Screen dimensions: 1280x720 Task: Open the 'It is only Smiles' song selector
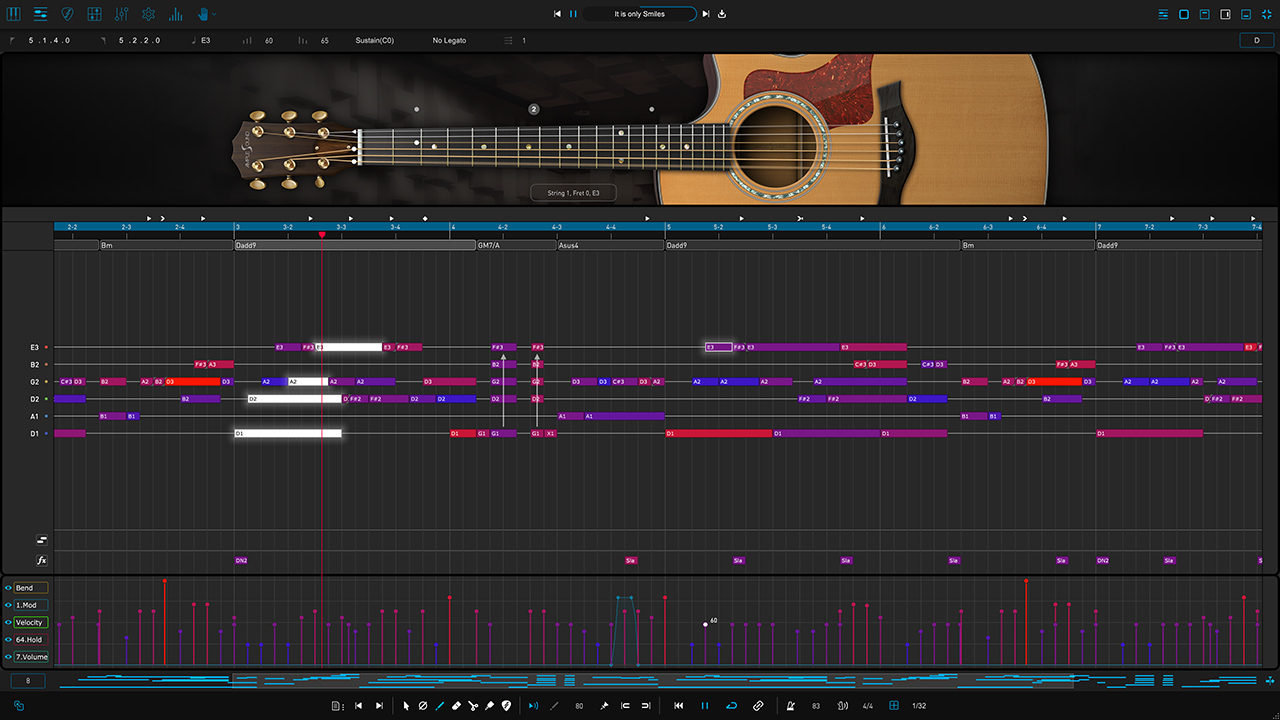[640, 14]
